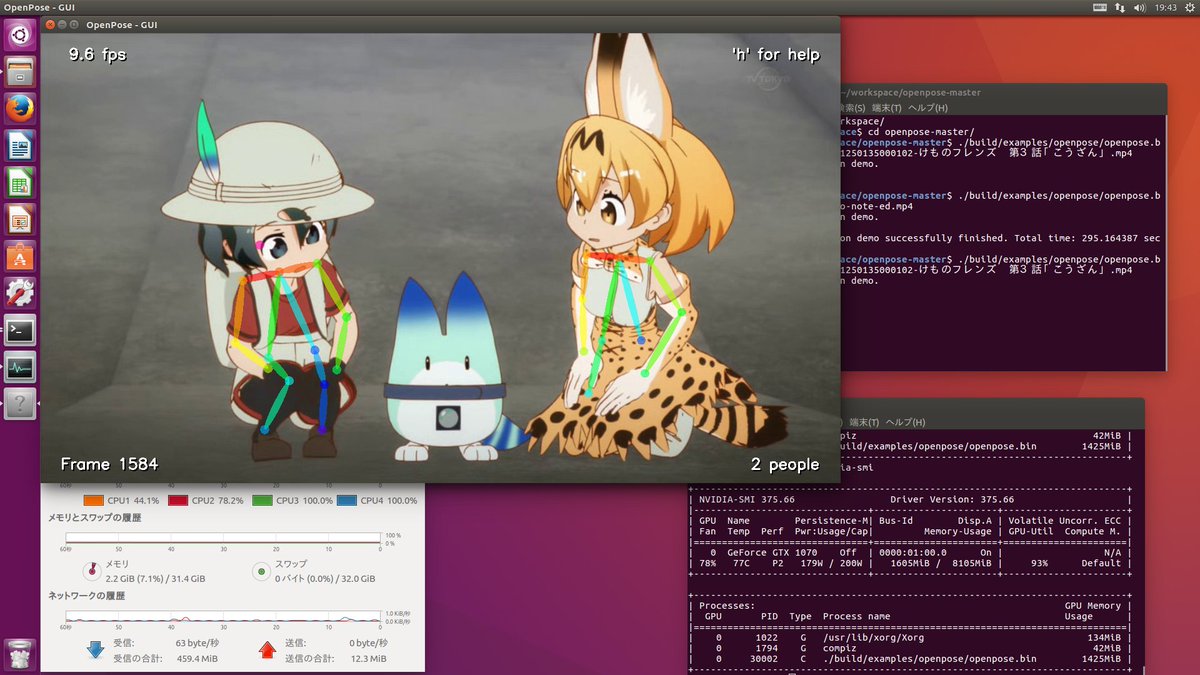Click the red upload arrow in System Monitor
1200x675 pixels.
point(267,650)
